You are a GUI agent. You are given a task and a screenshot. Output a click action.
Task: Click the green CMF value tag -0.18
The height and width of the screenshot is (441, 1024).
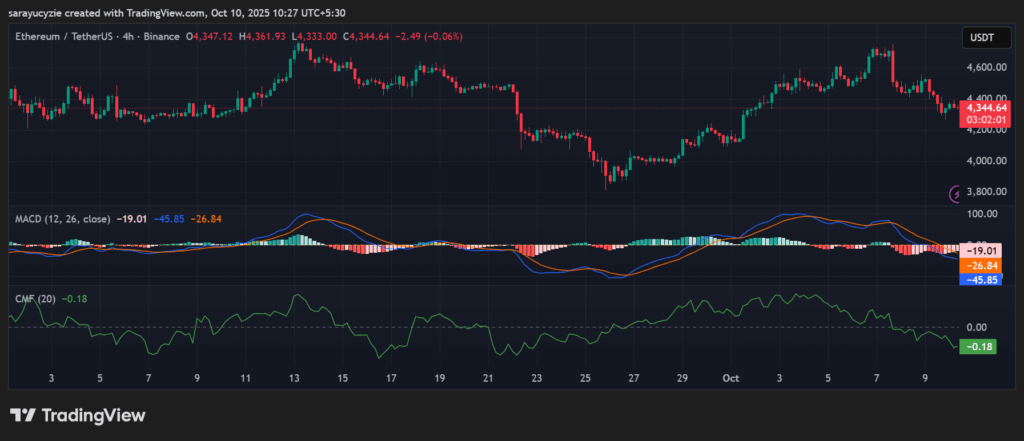click(x=979, y=346)
